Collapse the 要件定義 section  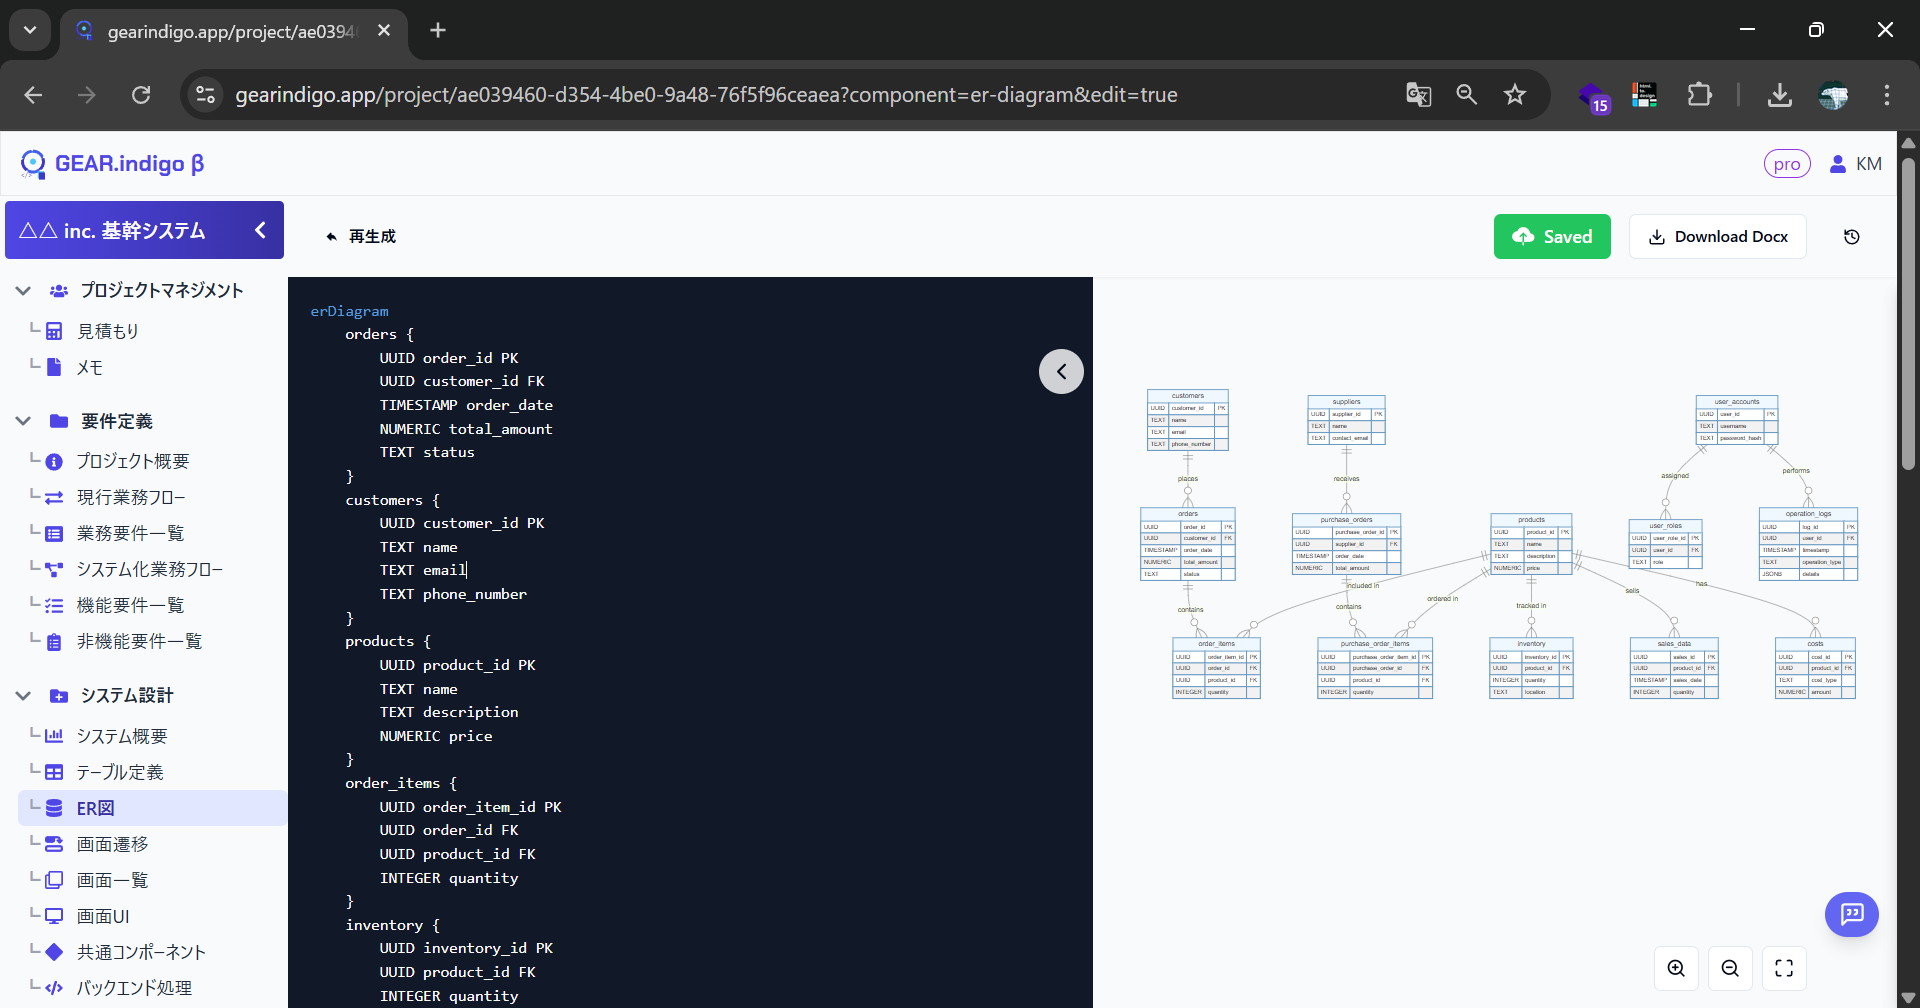click(23, 421)
